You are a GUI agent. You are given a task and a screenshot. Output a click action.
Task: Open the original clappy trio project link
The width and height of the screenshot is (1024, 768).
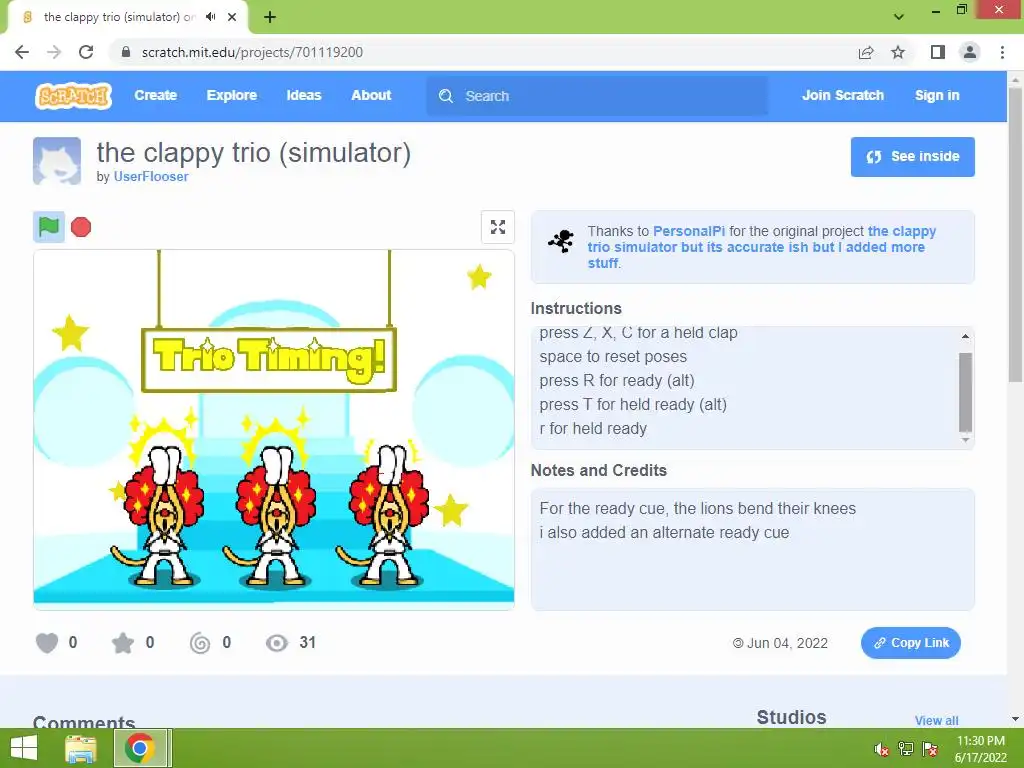761,247
